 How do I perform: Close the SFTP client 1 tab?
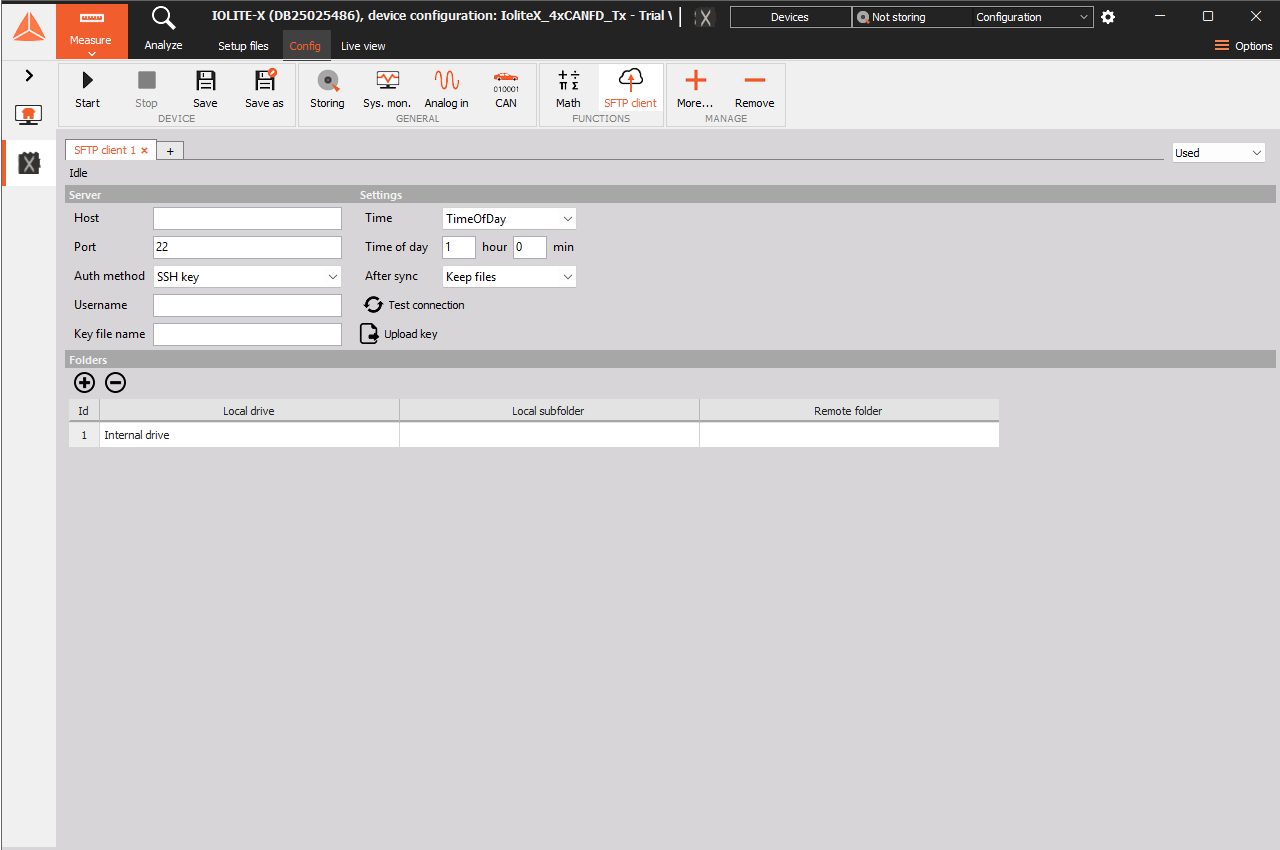coord(145,150)
